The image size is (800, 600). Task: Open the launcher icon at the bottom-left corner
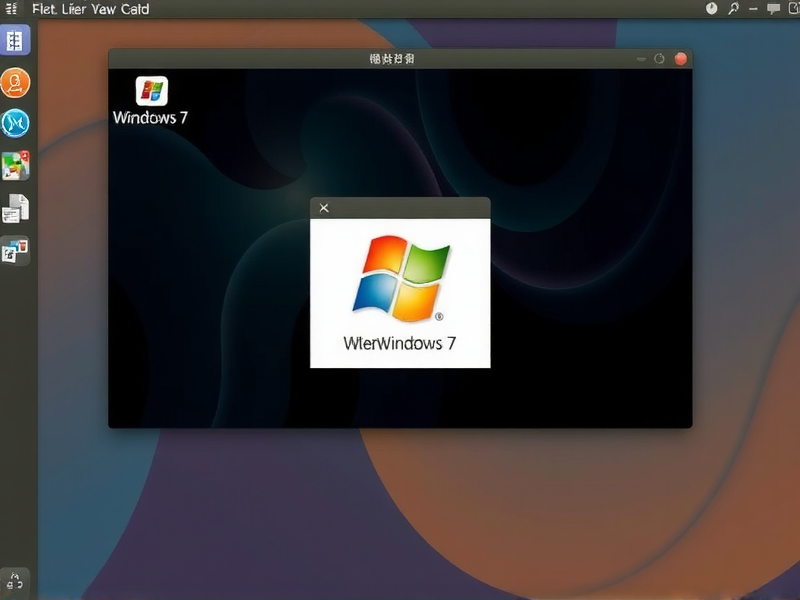(x=15, y=580)
